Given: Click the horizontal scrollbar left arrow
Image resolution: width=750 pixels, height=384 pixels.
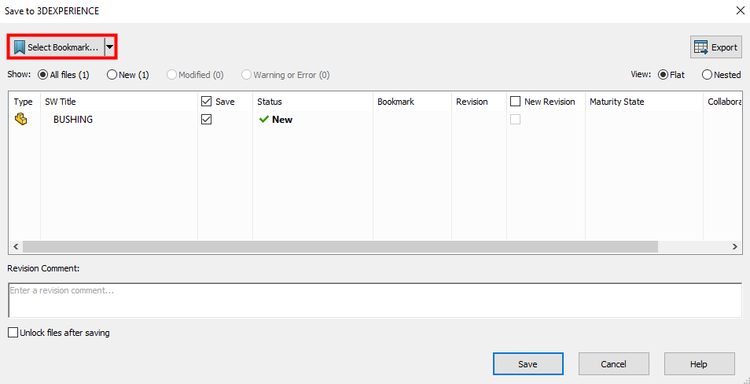Looking at the screenshot, I should tap(15, 247).
